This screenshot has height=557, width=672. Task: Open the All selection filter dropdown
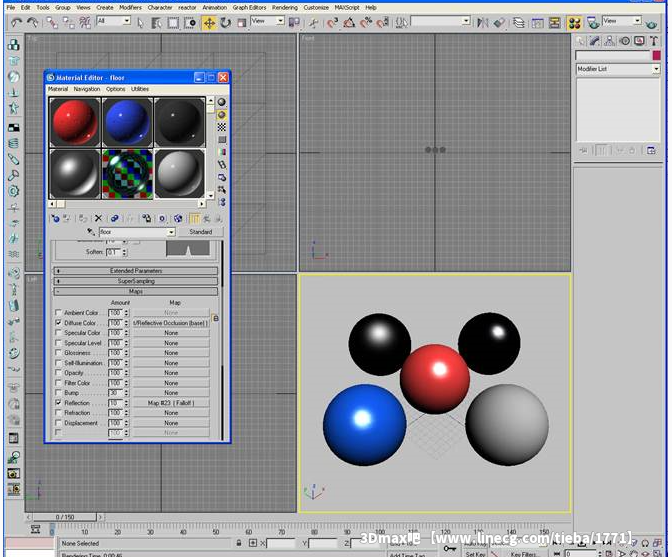click(x=127, y=21)
